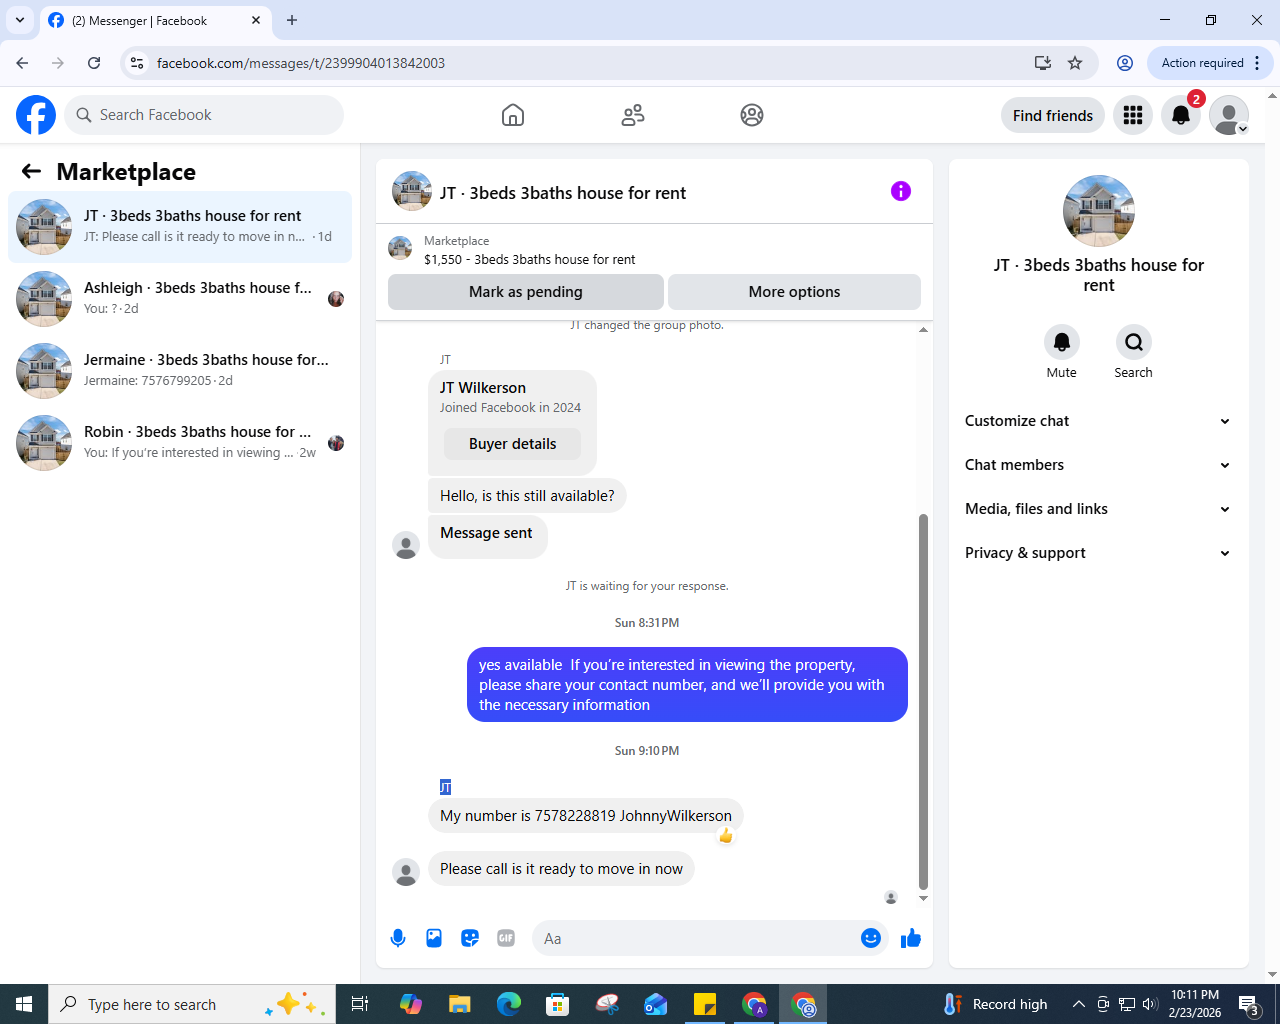Viewport: 1280px width, 1024px height.
Task: Open JT 3beds 3baths conversation
Action: click(x=180, y=227)
